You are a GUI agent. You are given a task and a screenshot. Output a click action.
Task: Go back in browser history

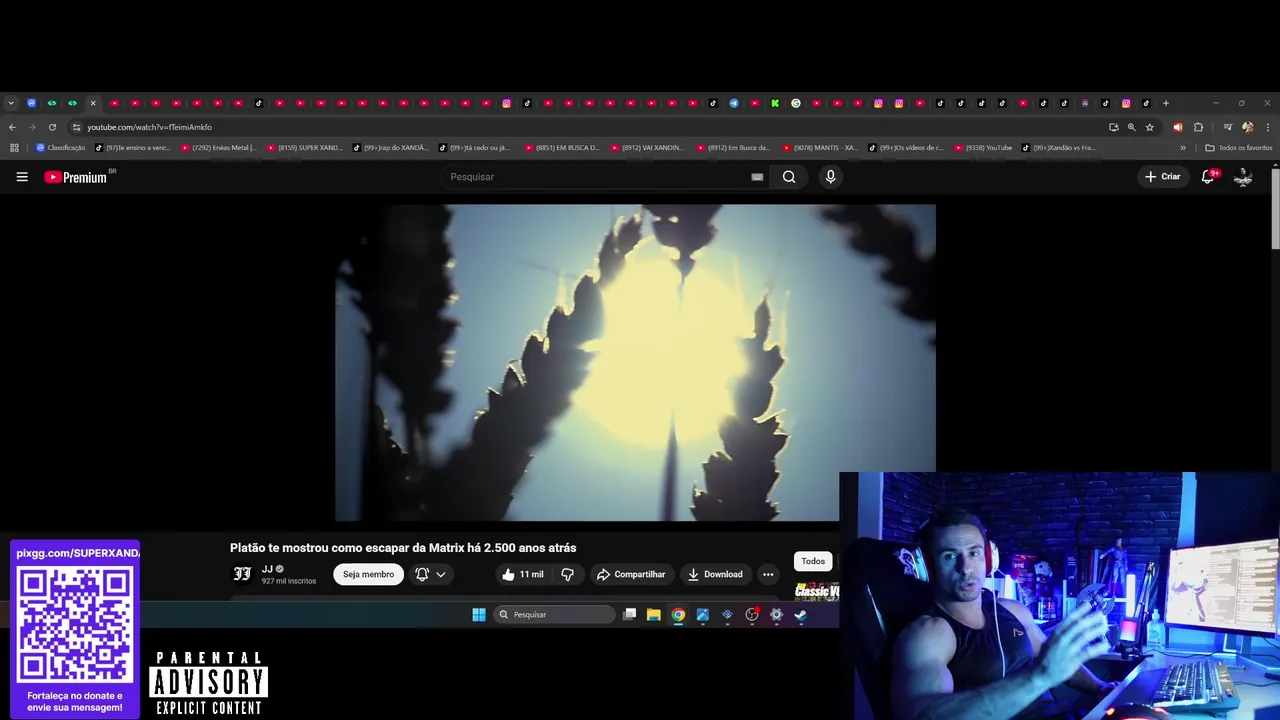click(12, 127)
